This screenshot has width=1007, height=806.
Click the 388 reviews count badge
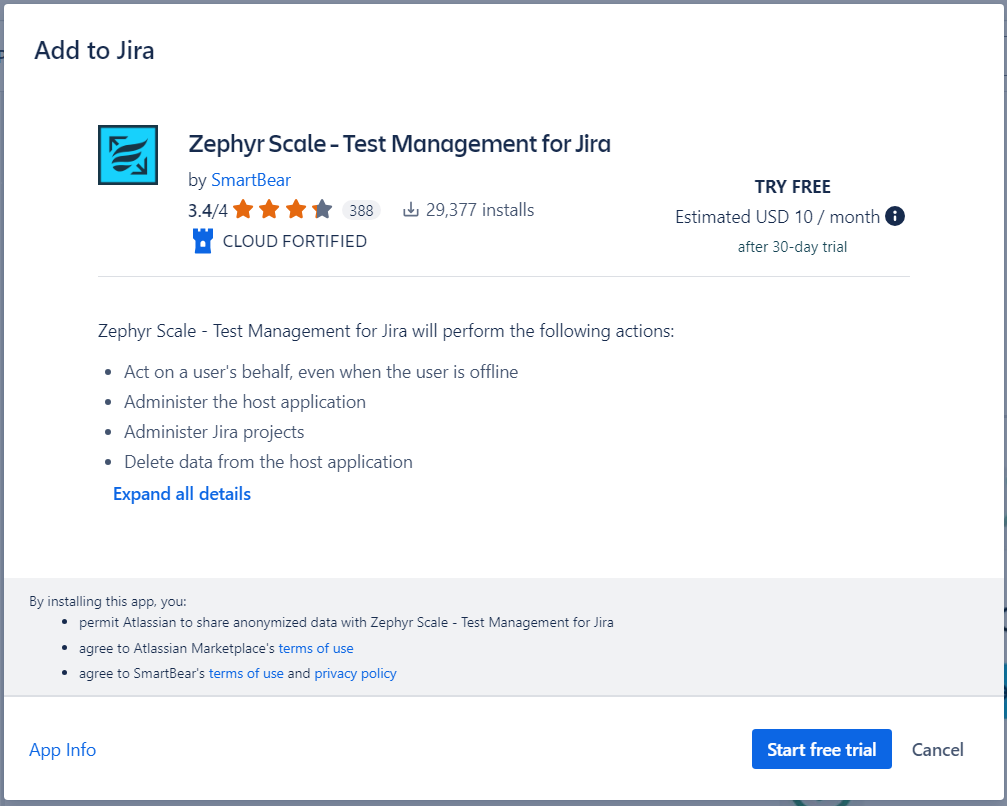coord(361,210)
